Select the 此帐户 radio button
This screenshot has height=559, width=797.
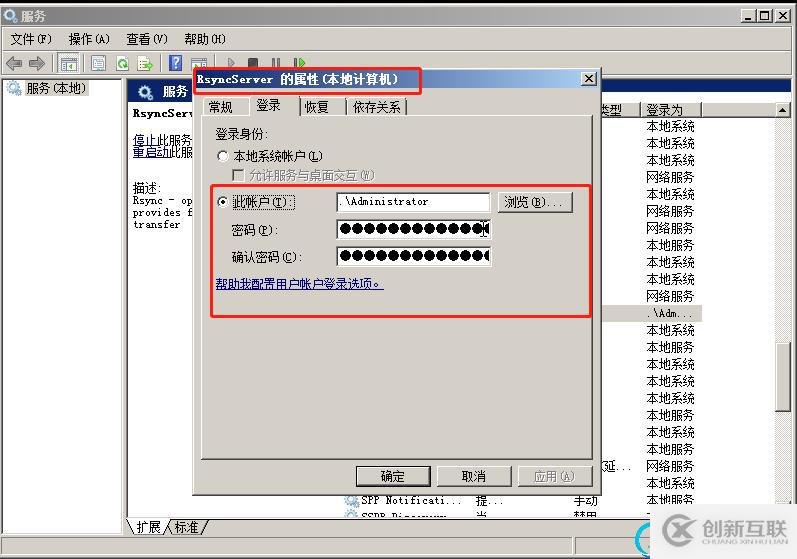click(222, 202)
